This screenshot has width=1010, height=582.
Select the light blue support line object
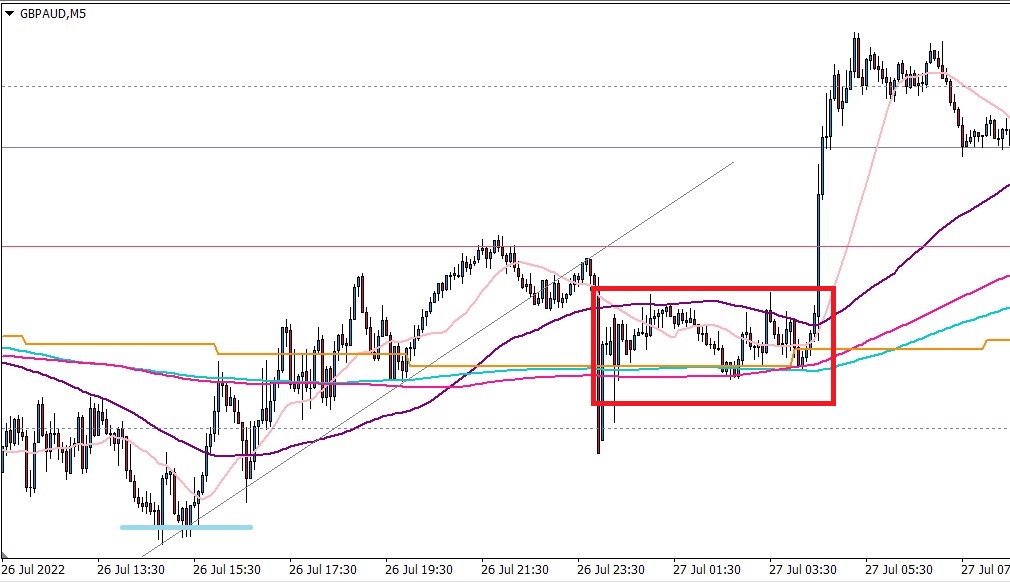186,527
